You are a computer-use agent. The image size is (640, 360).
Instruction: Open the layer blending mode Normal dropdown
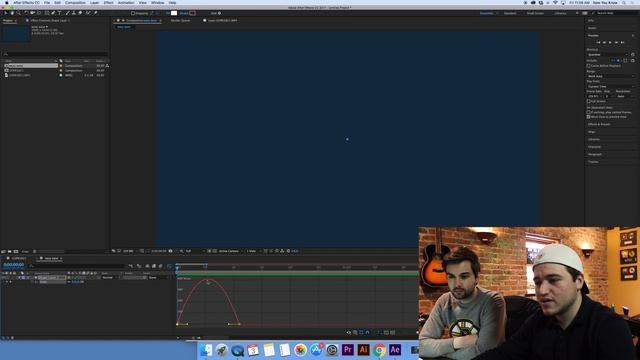pos(109,278)
